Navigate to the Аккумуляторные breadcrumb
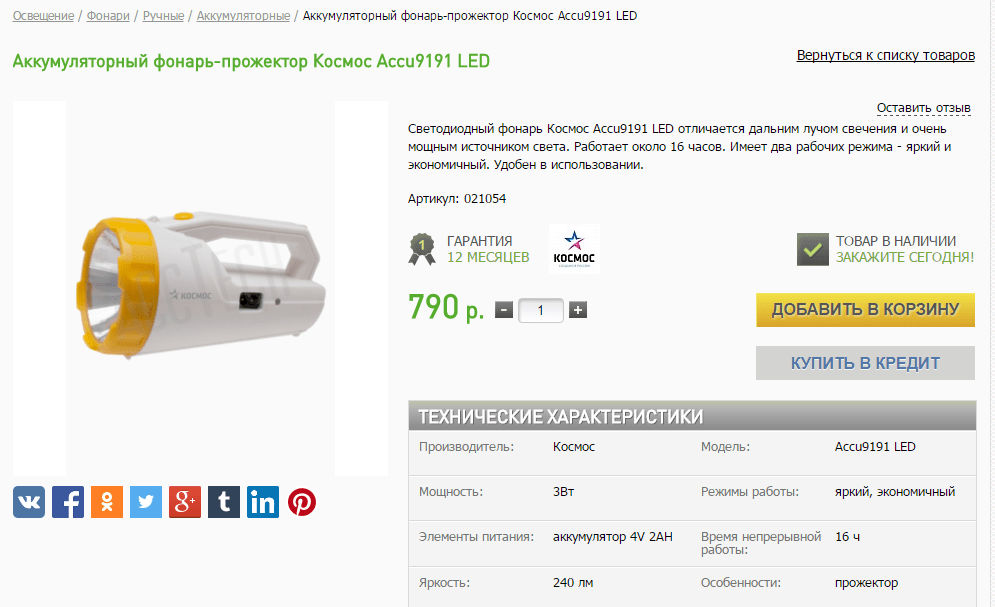 243,16
